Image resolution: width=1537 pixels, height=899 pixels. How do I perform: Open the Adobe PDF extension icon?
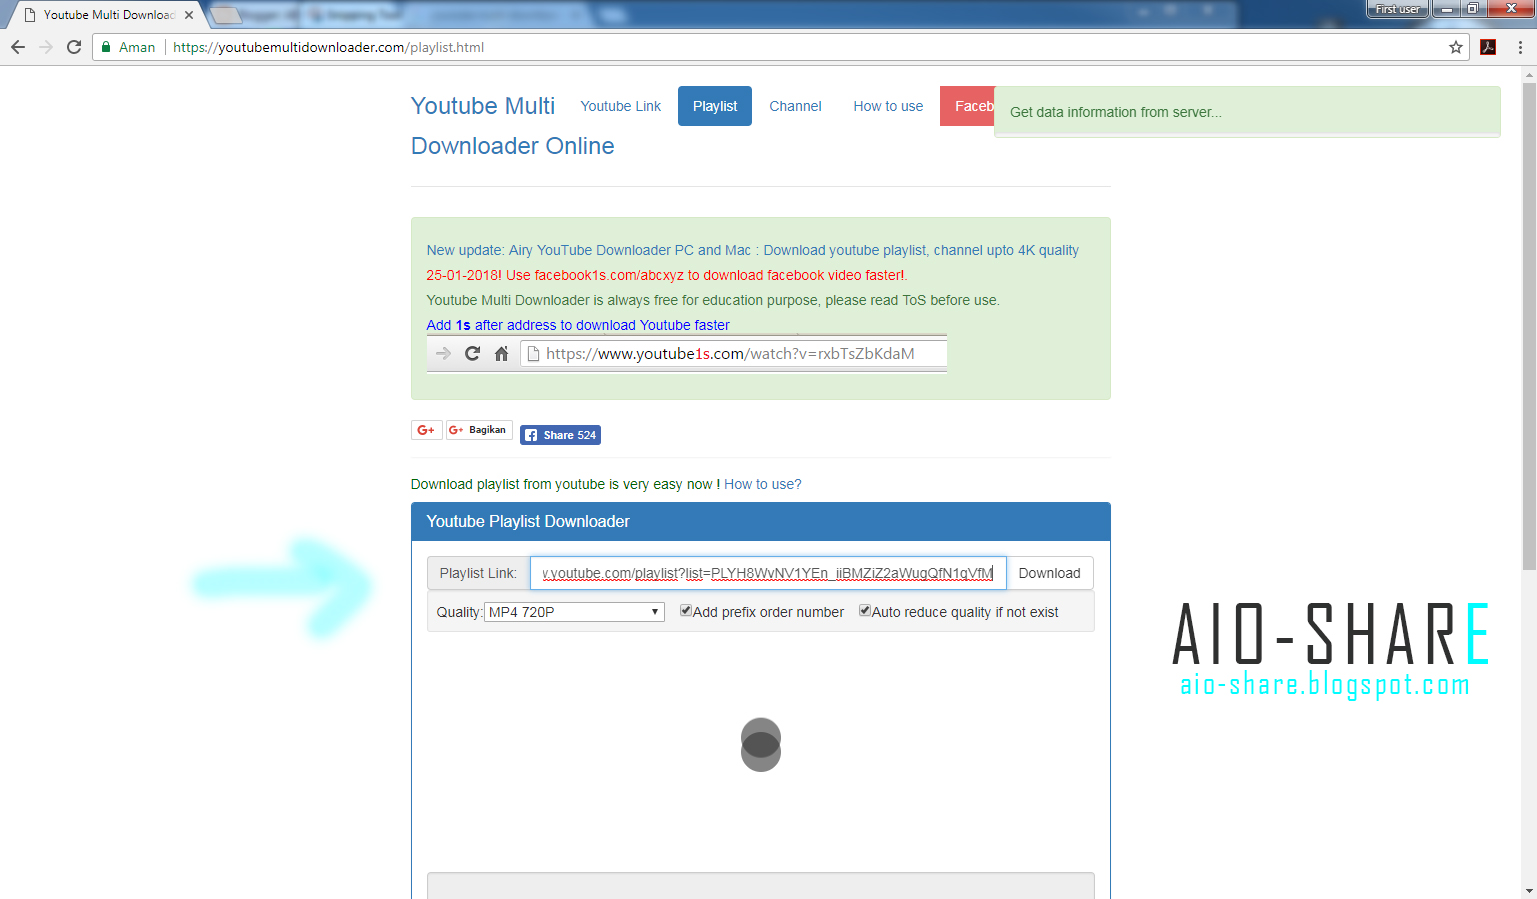pos(1488,47)
